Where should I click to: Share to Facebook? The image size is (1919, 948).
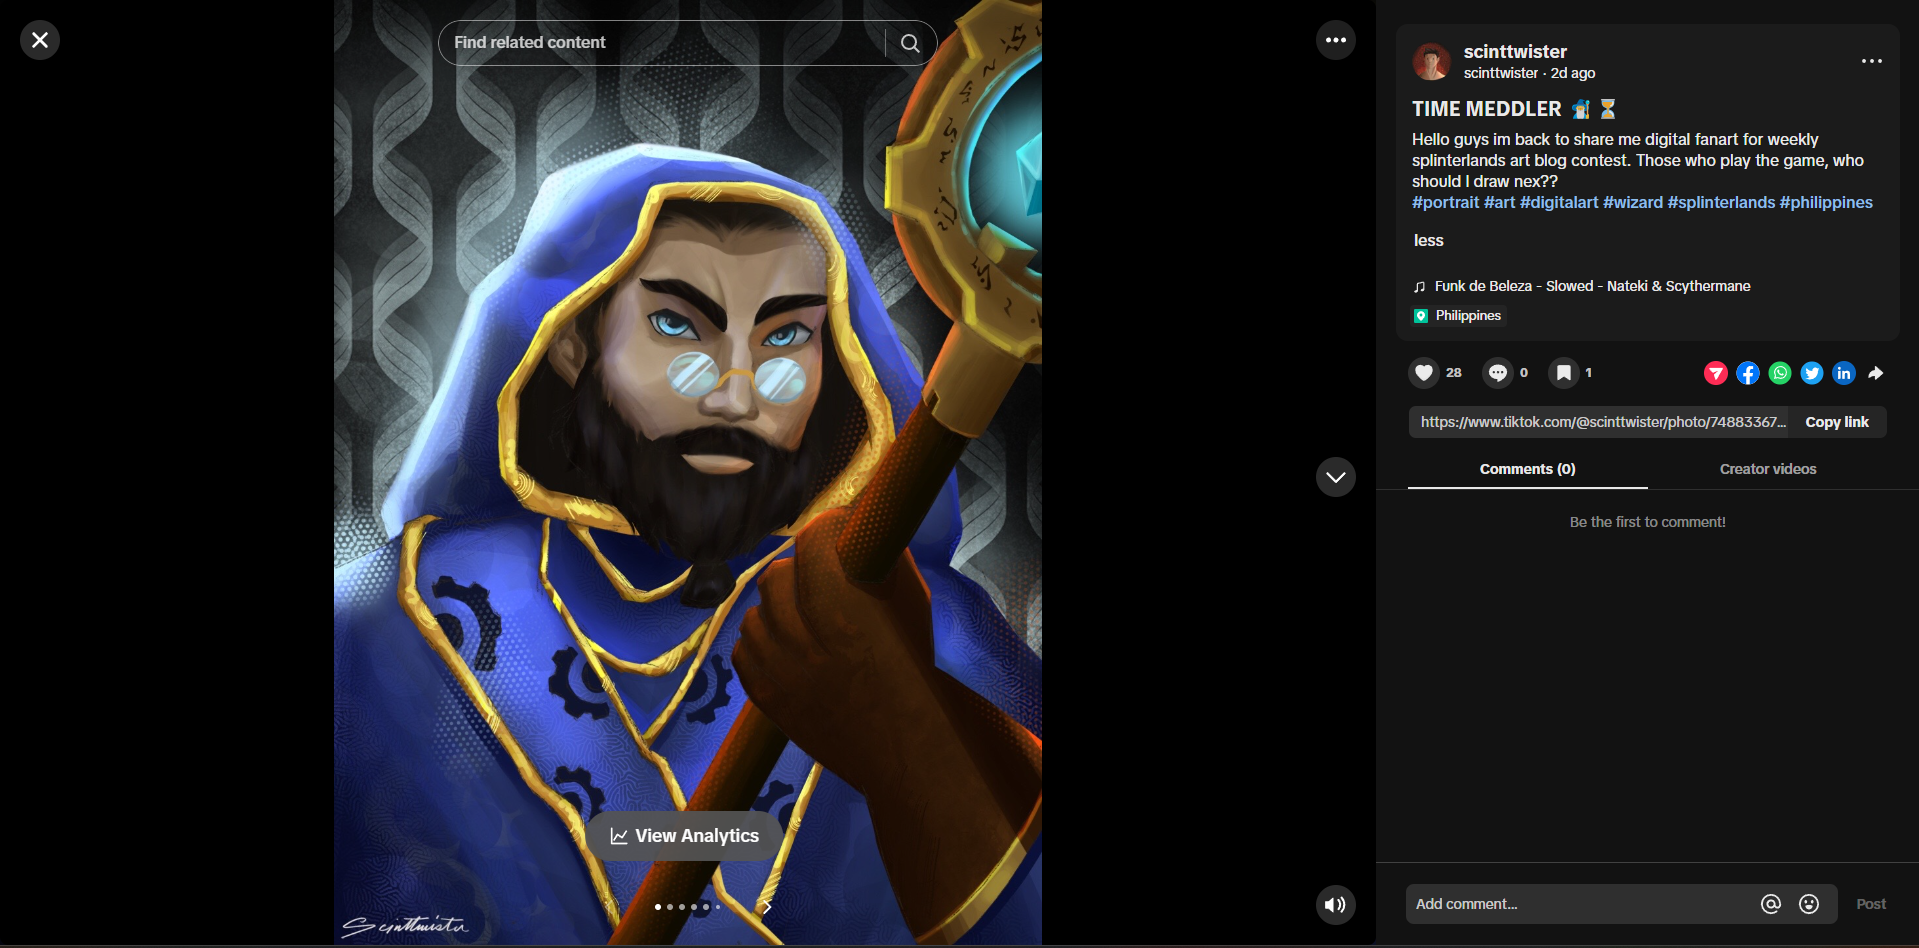click(x=1748, y=373)
